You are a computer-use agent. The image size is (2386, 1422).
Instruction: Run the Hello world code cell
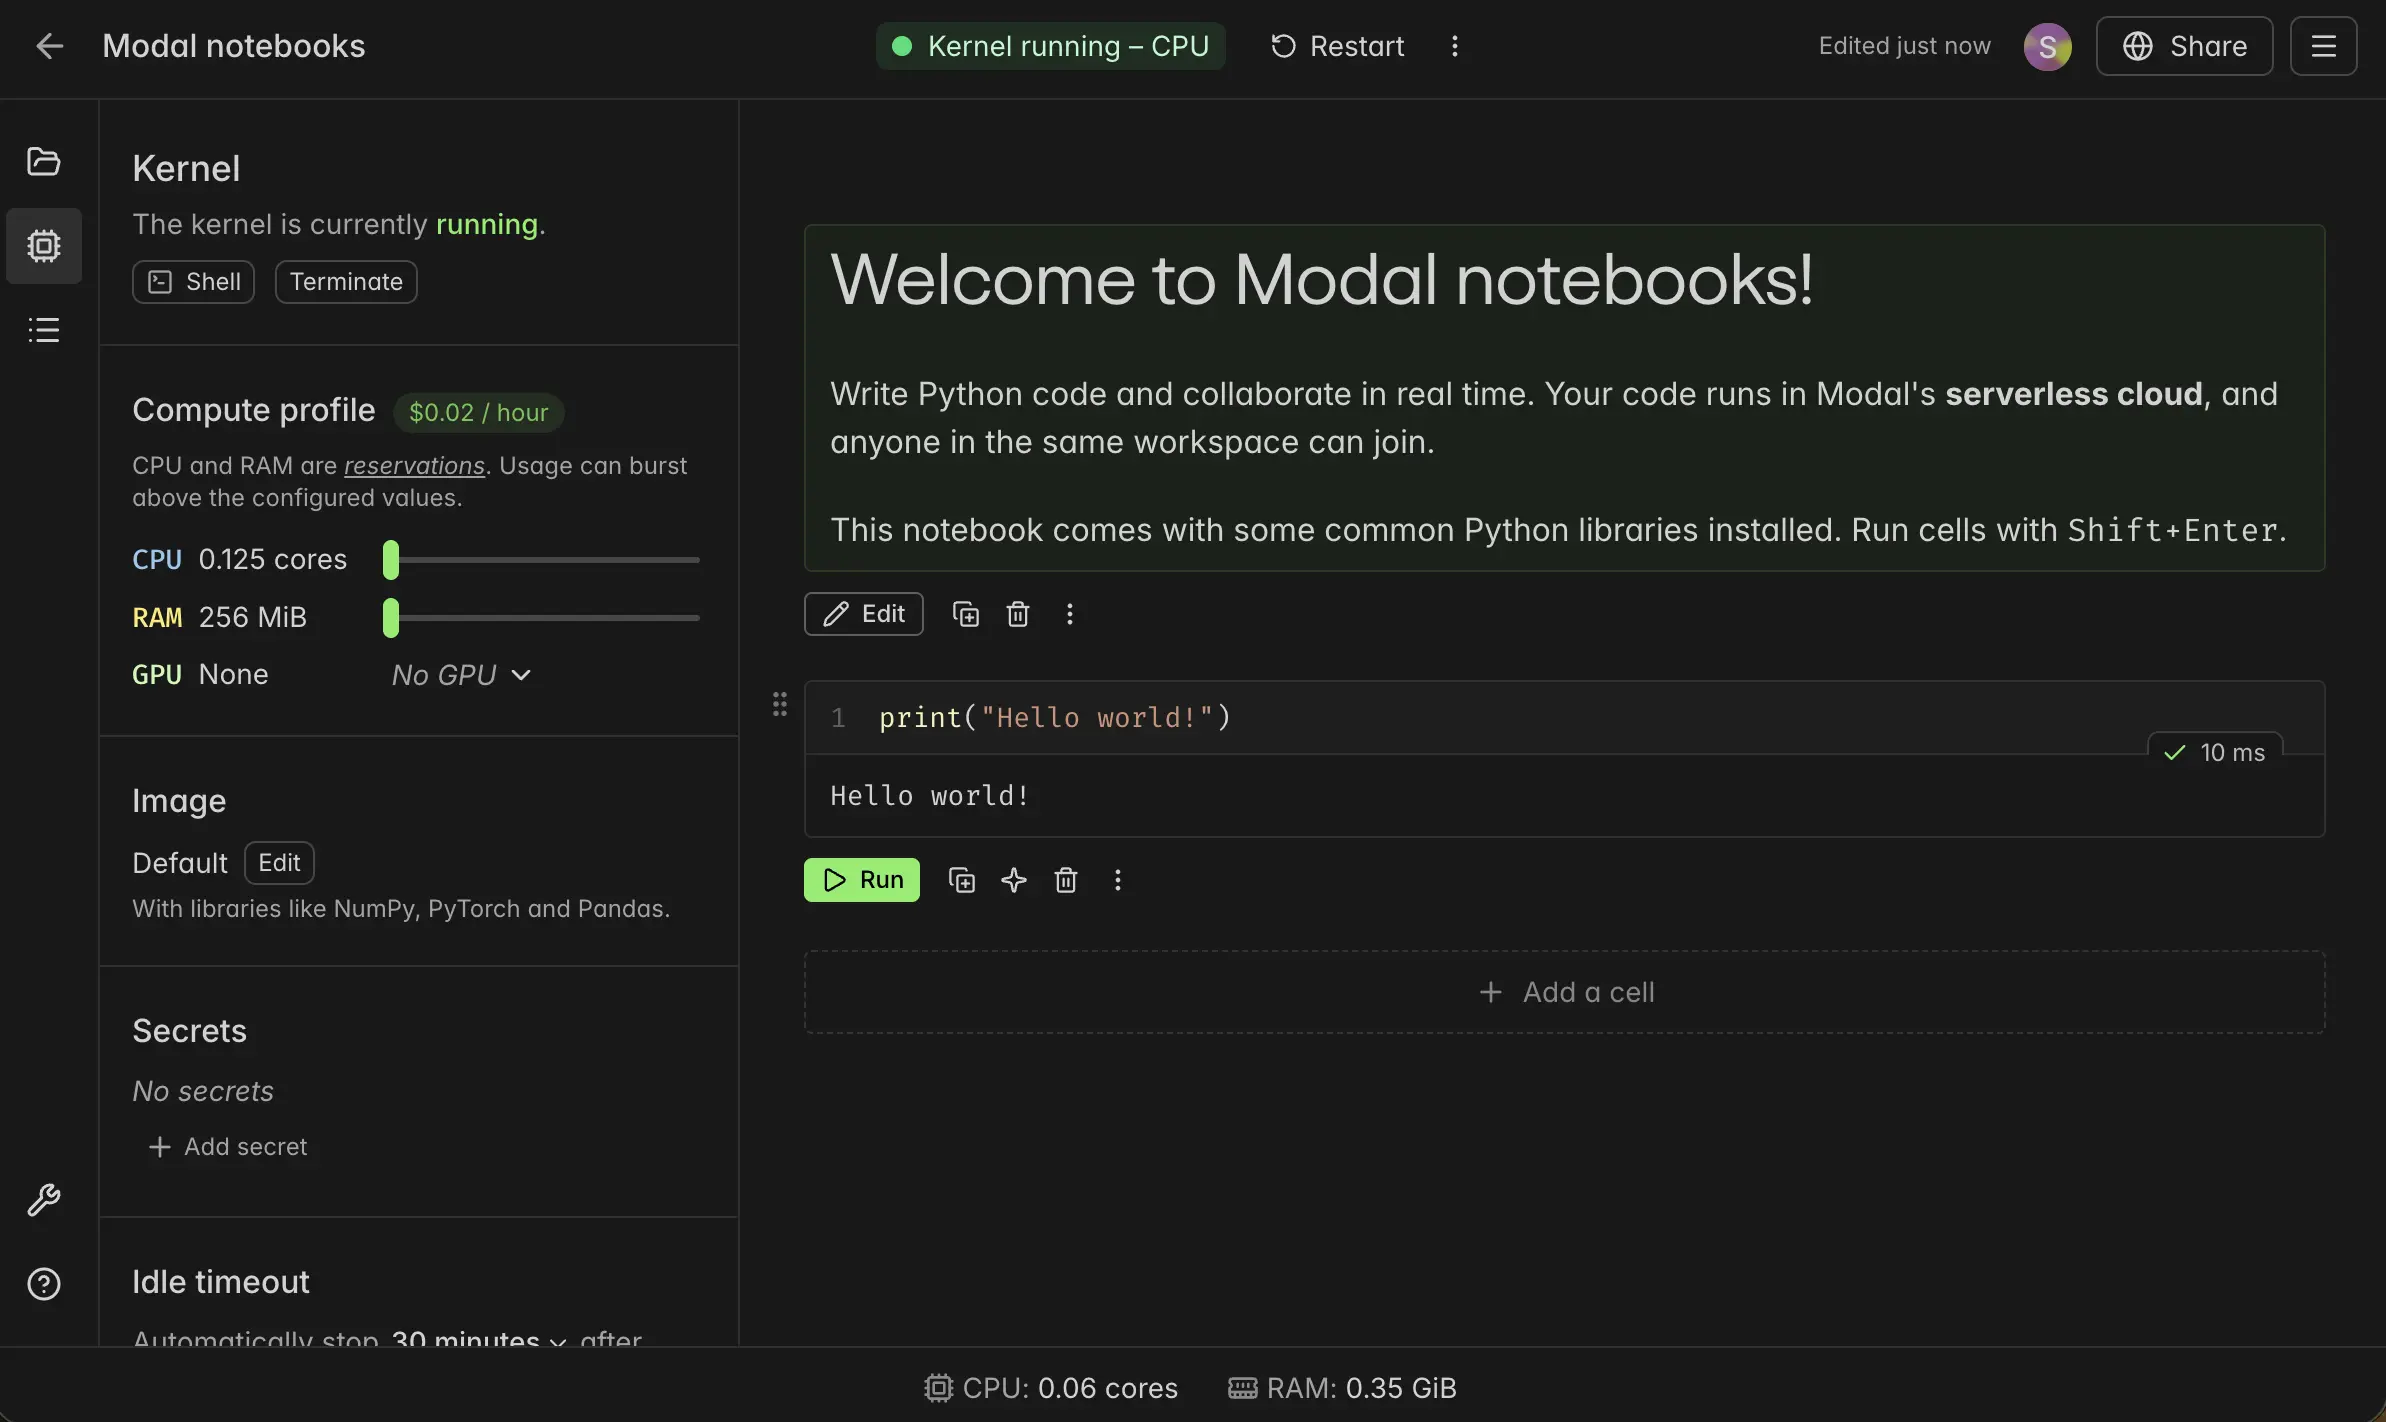862,880
